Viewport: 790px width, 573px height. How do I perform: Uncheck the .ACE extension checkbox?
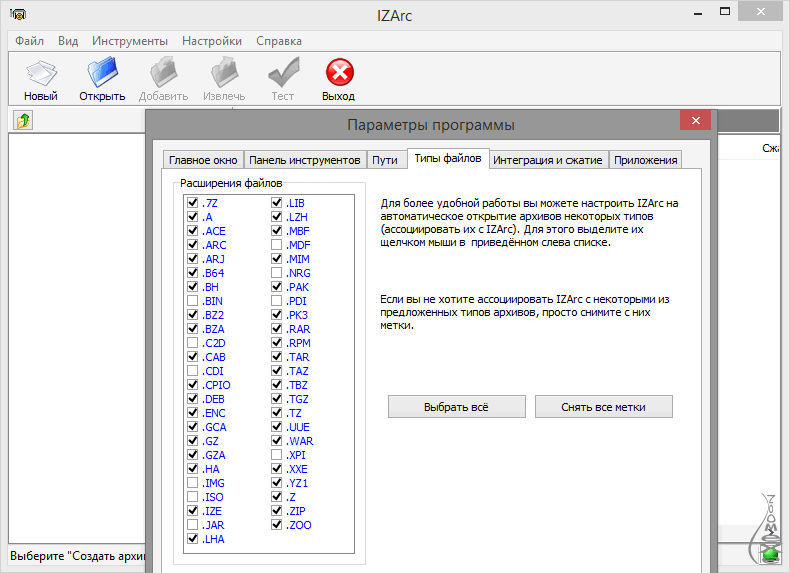coord(192,231)
